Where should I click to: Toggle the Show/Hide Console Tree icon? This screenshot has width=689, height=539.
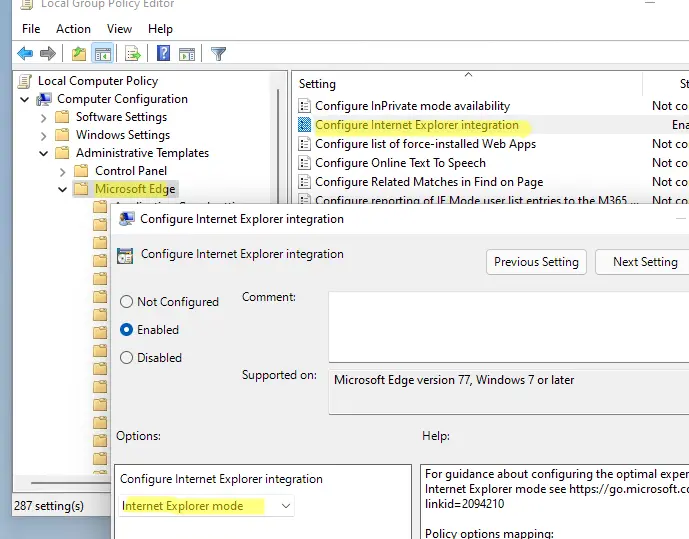point(103,54)
